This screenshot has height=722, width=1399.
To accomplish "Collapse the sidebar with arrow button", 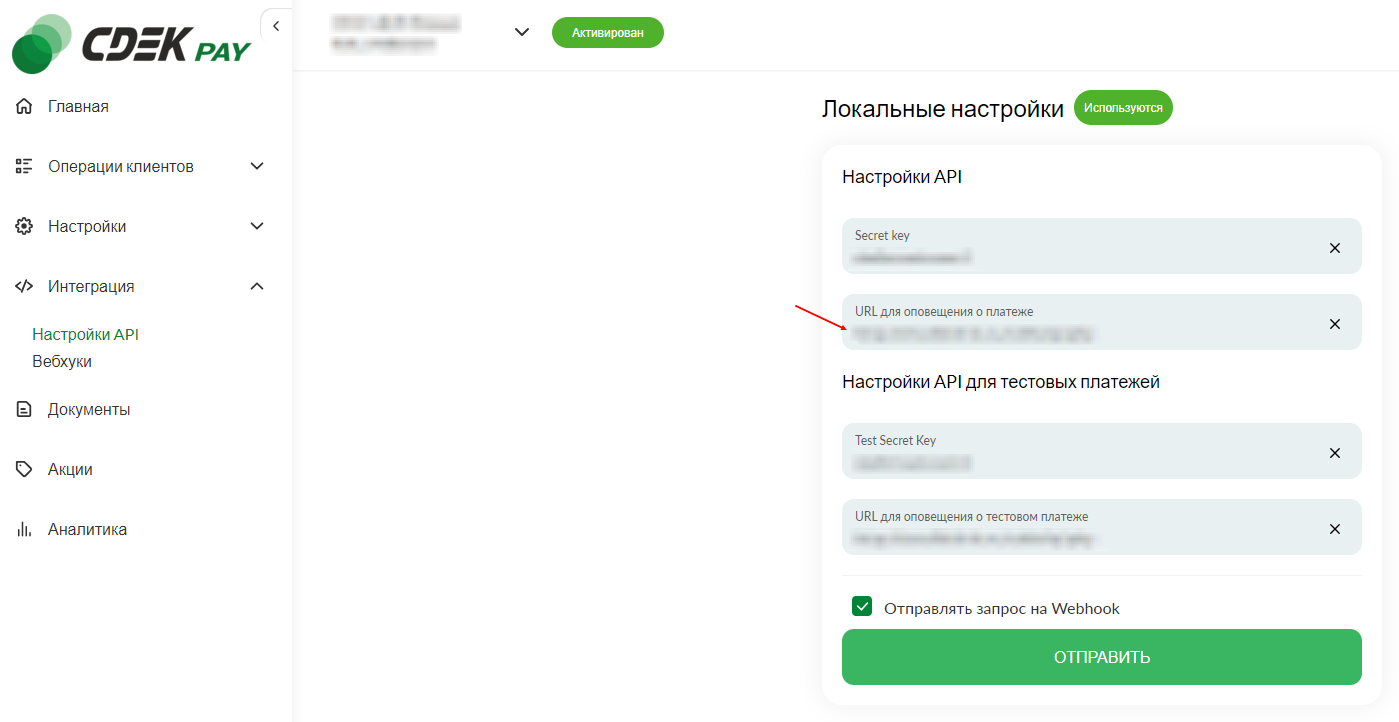I will pyautogui.click(x=276, y=26).
